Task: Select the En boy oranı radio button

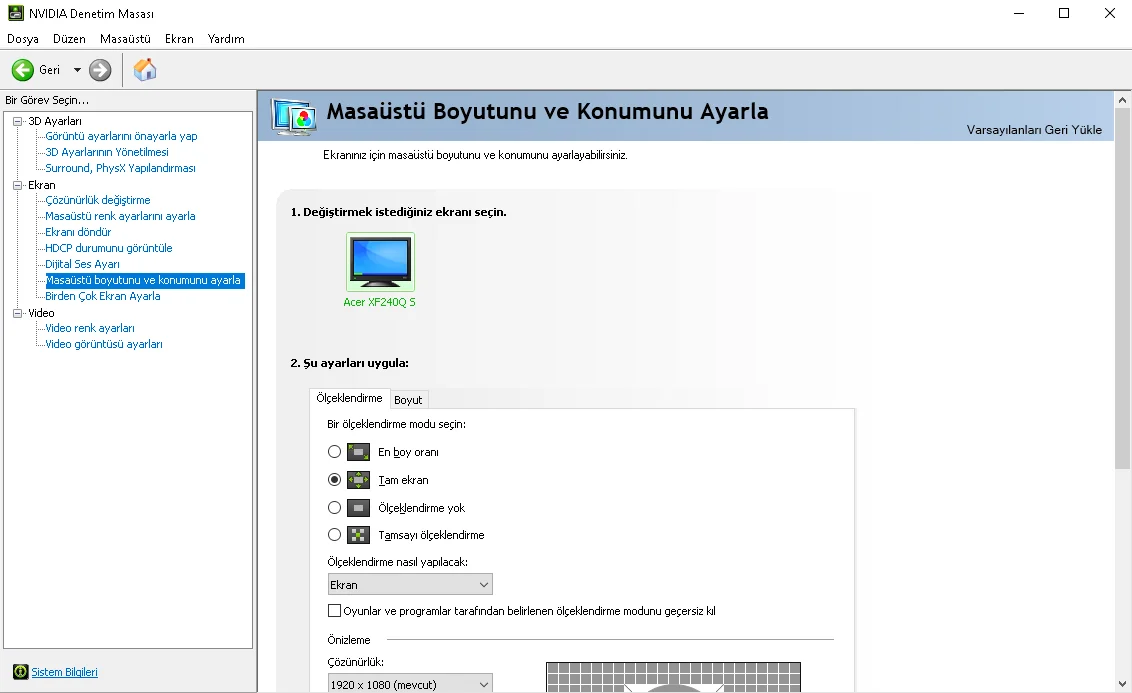Action: [335, 452]
